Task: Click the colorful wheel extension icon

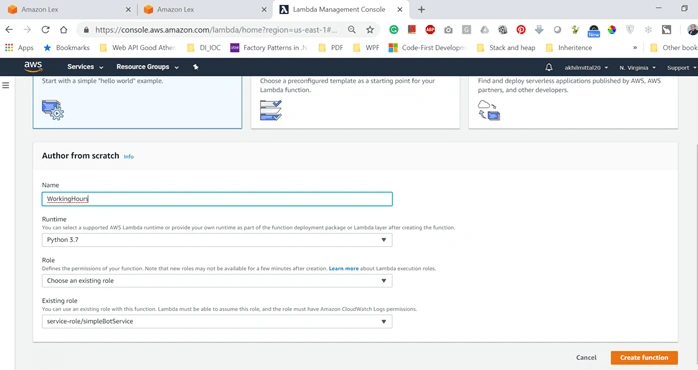Action: [x=612, y=30]
